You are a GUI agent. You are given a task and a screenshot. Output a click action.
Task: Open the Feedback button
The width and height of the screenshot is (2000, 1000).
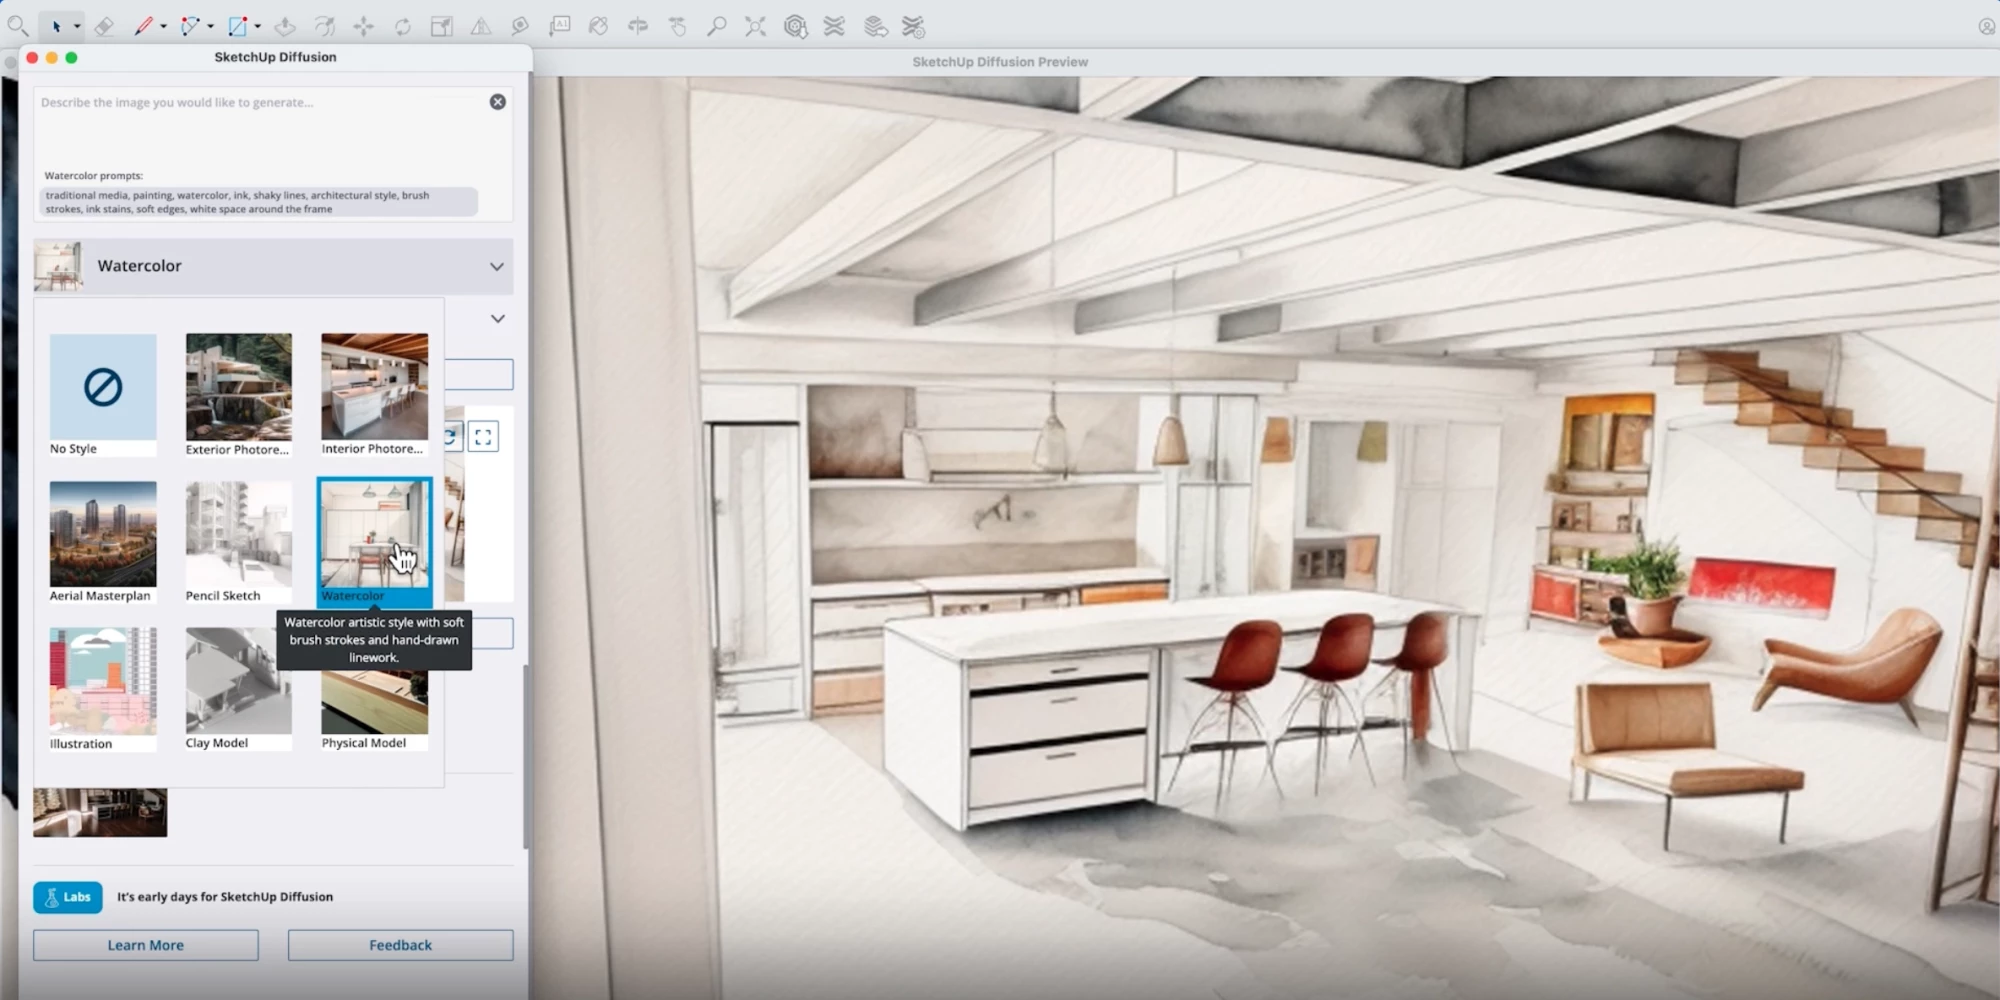(x=400, y=945)
